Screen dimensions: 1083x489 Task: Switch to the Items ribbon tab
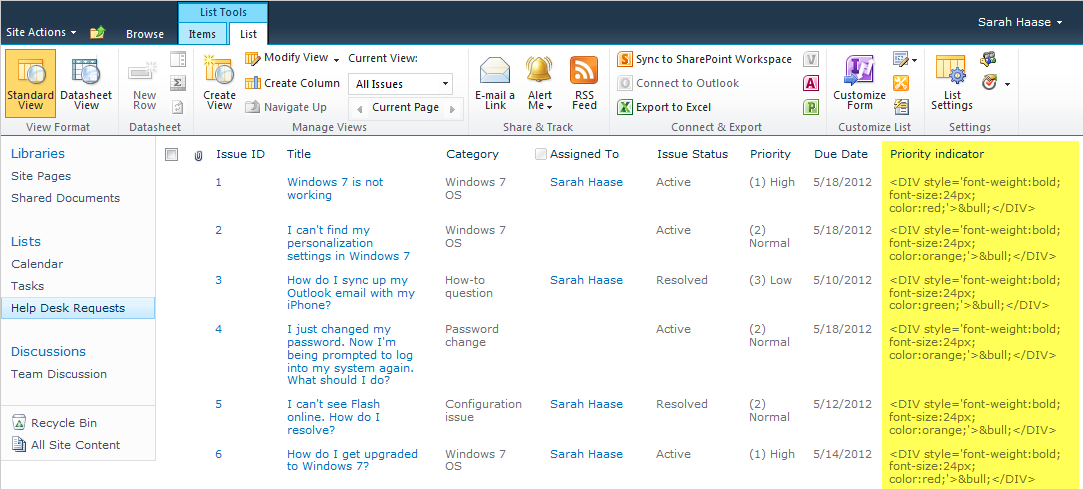(x=202, y=34)
